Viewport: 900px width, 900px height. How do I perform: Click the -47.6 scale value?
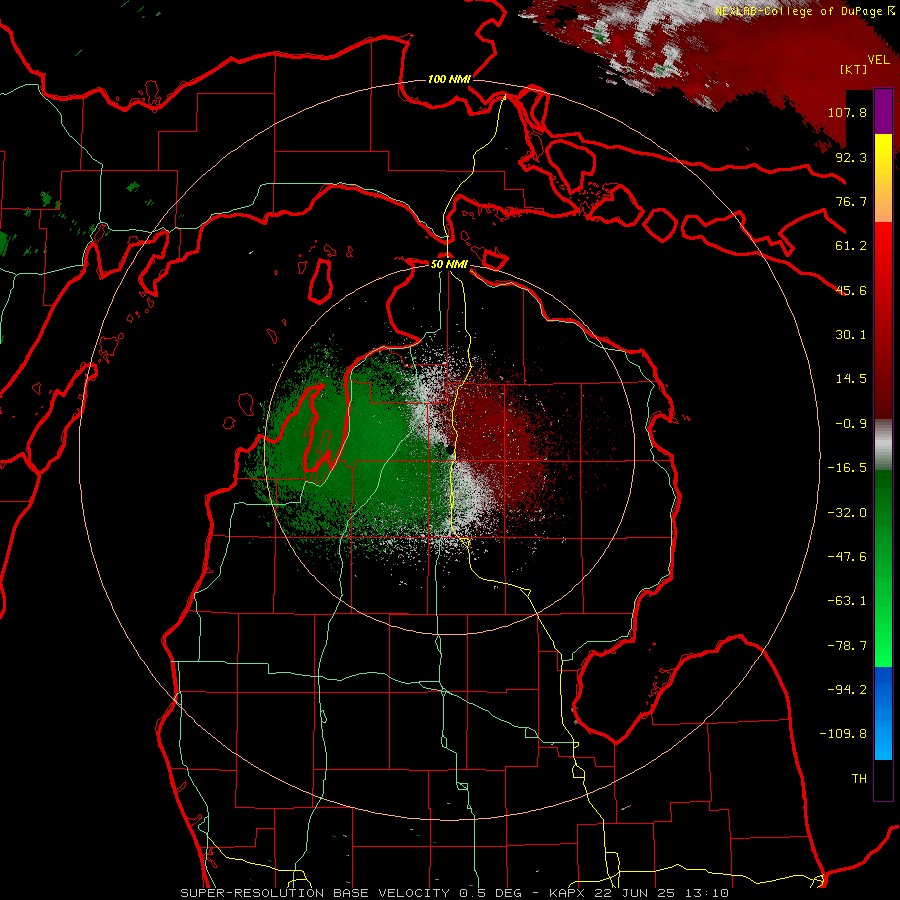click(847, 557)
